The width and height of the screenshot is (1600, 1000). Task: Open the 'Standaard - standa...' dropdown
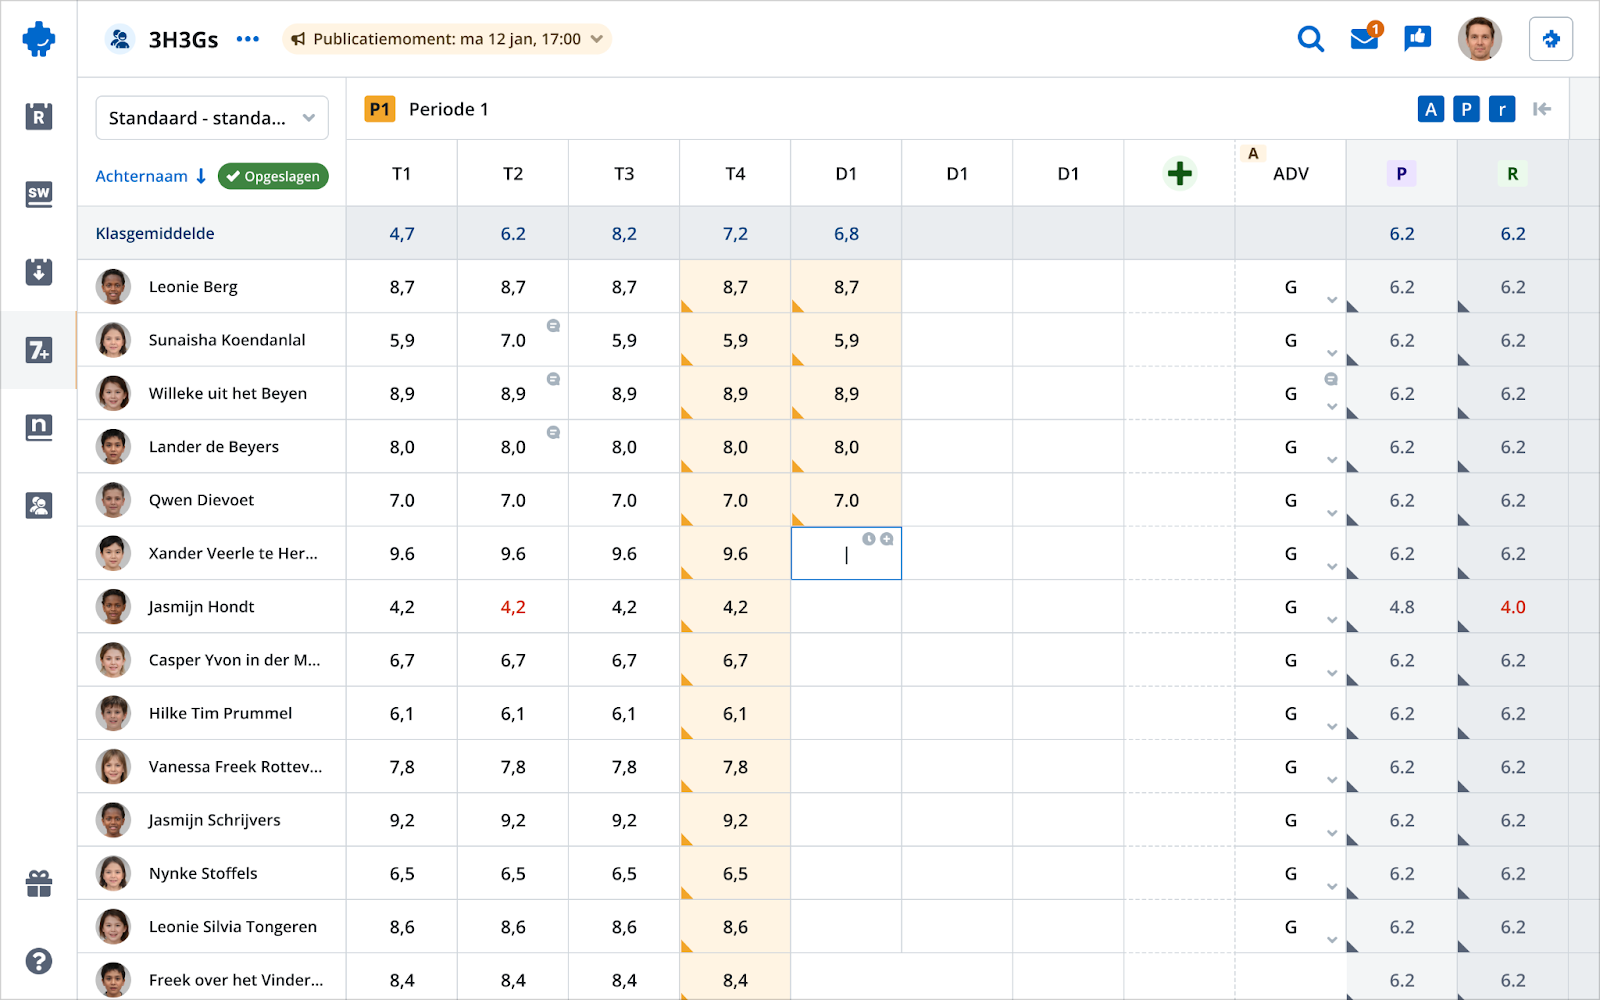pos(212,118)
